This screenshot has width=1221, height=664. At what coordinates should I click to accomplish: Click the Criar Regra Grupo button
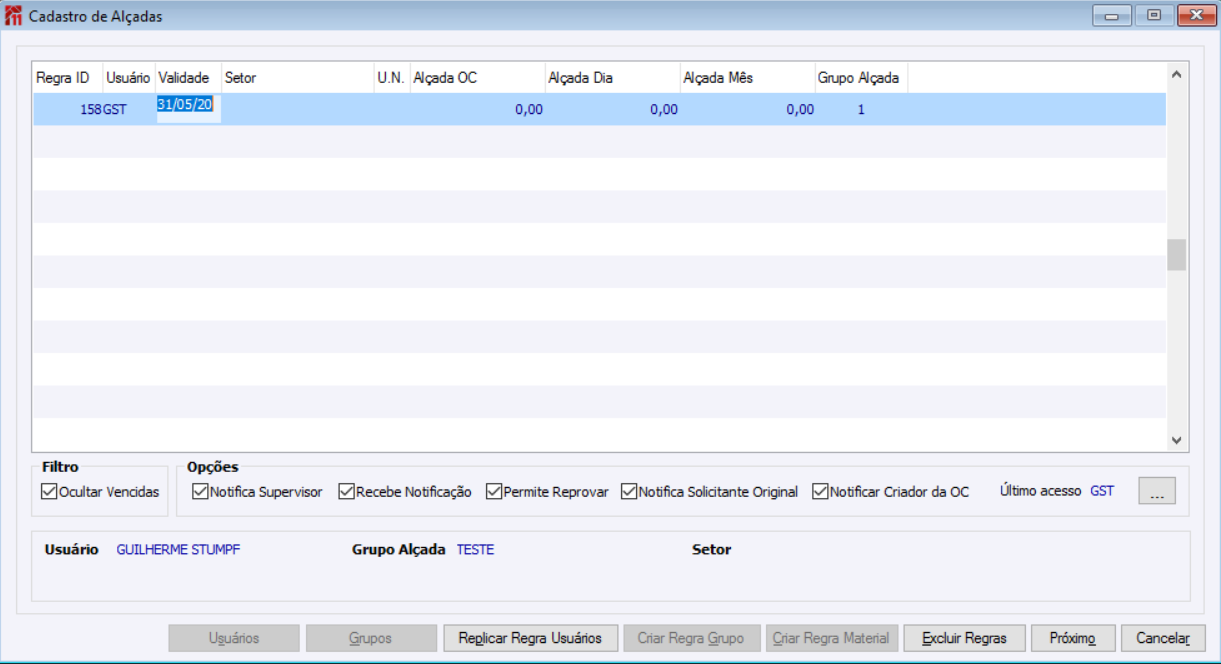pos(691,638)
